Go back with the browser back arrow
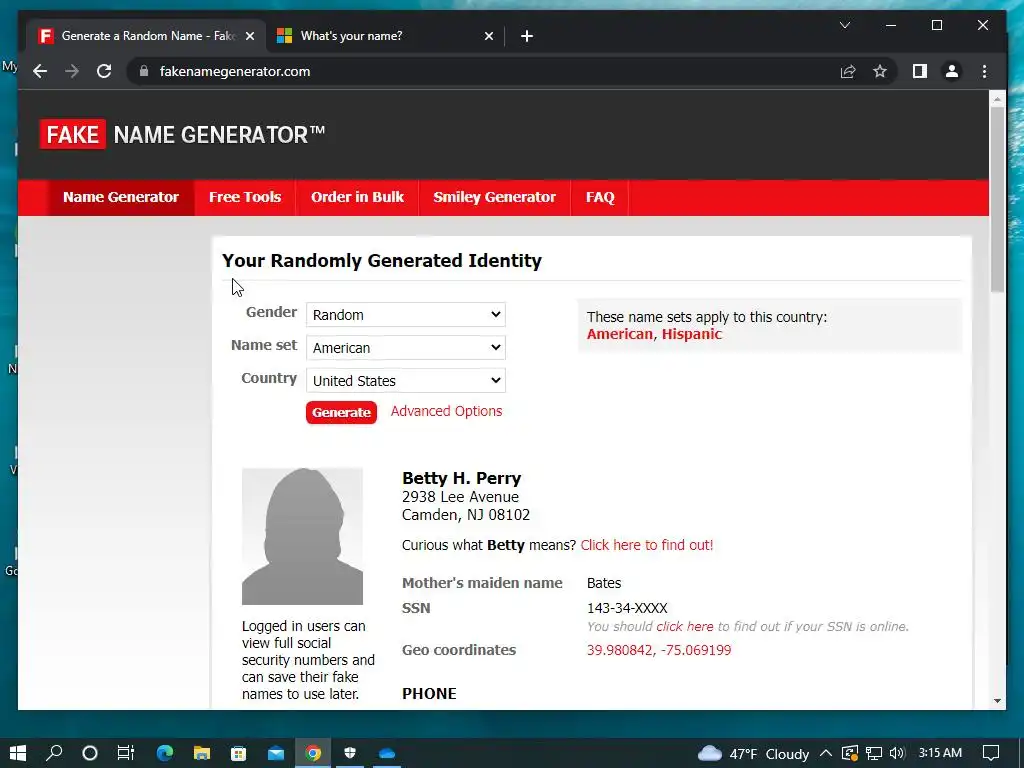The width and height of the screenshot is (1024, 768). point(40,71)
